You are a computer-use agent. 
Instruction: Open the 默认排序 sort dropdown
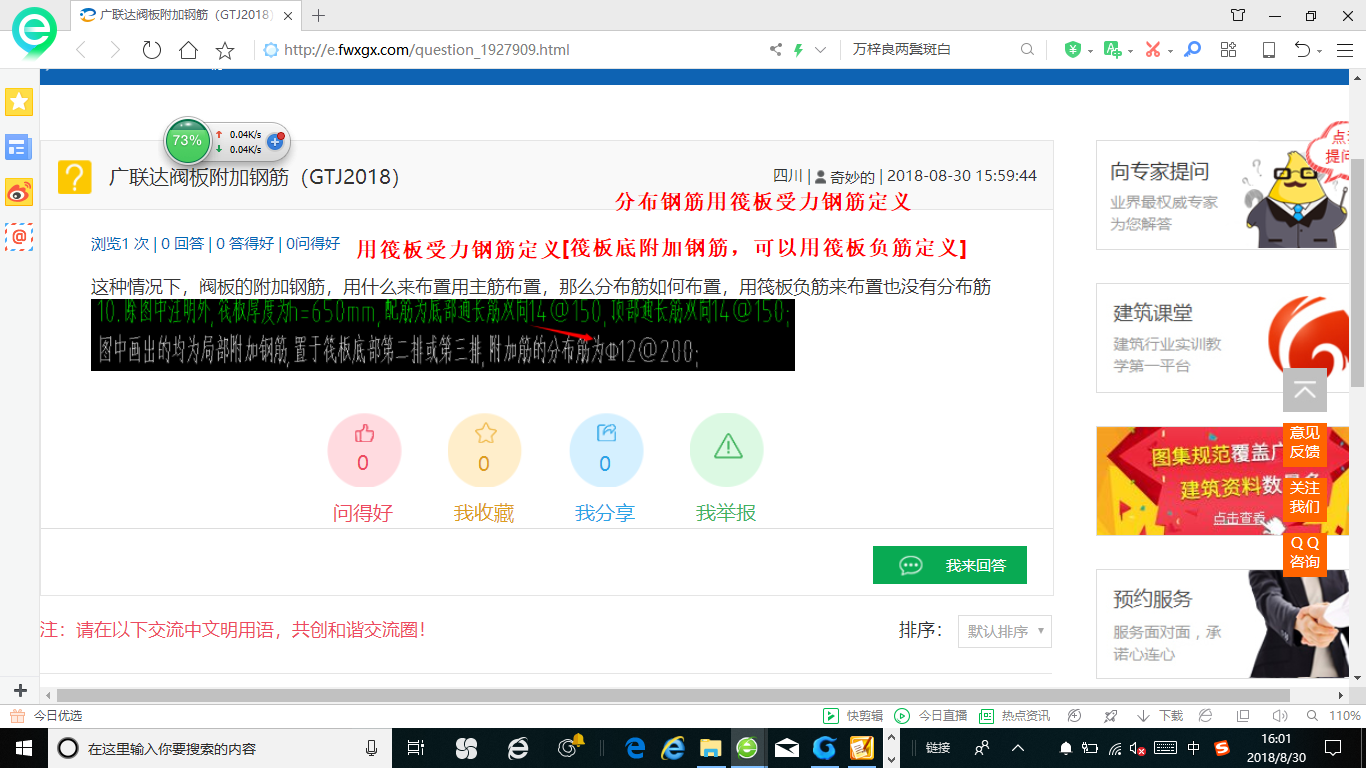[1005, 631]
